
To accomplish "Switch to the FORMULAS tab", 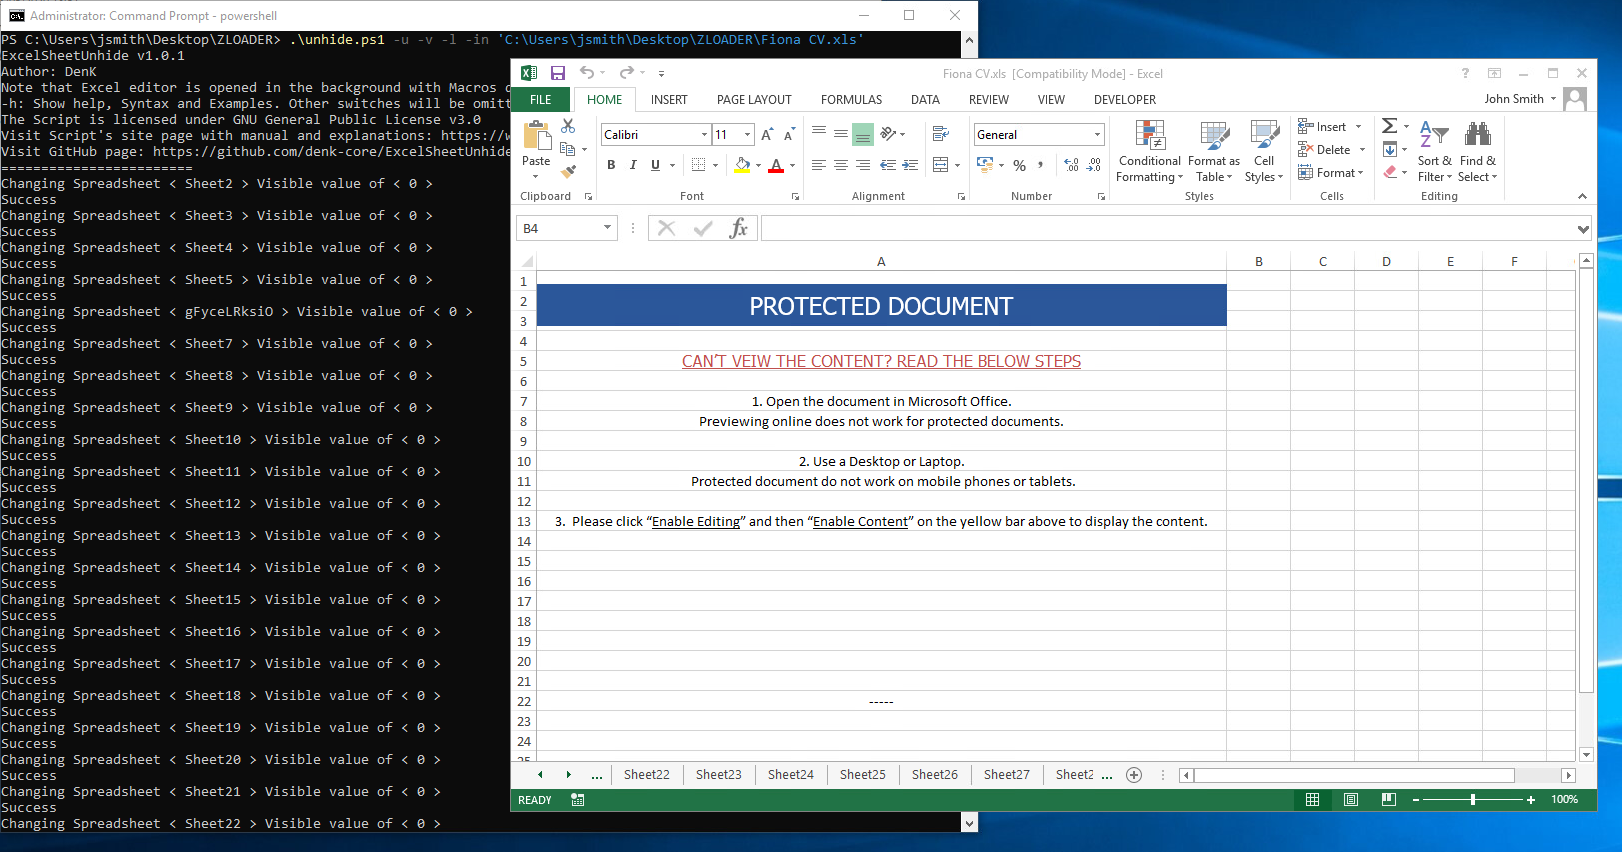I will [x=851, y=100].
